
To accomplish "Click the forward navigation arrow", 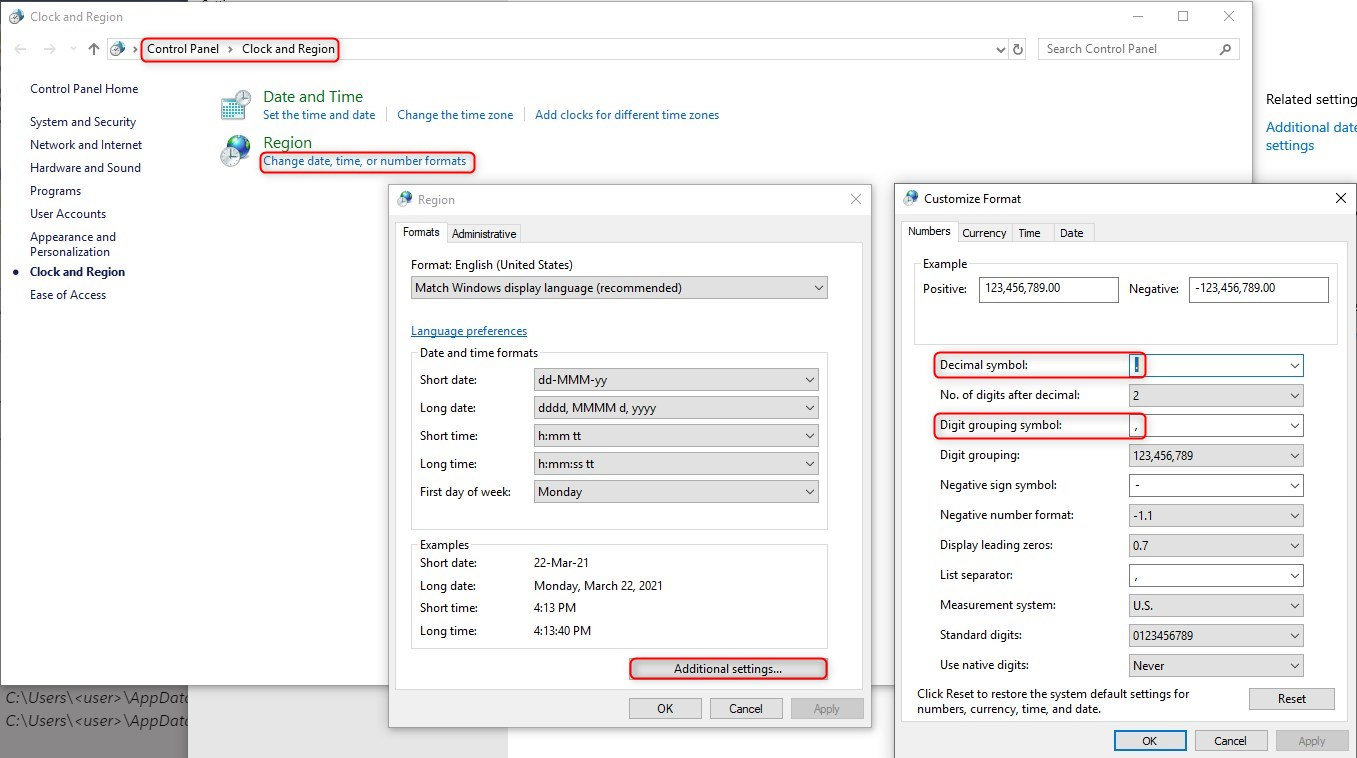I will tap(47, 48).
